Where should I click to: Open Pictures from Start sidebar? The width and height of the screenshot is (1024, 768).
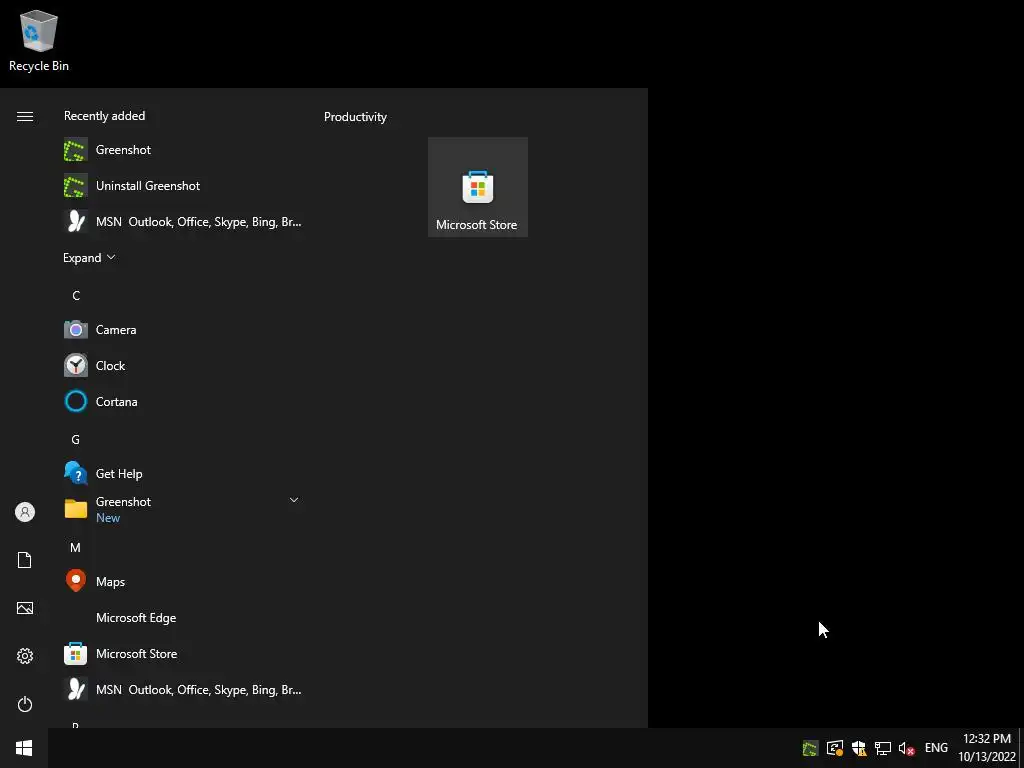pos(25,608)
